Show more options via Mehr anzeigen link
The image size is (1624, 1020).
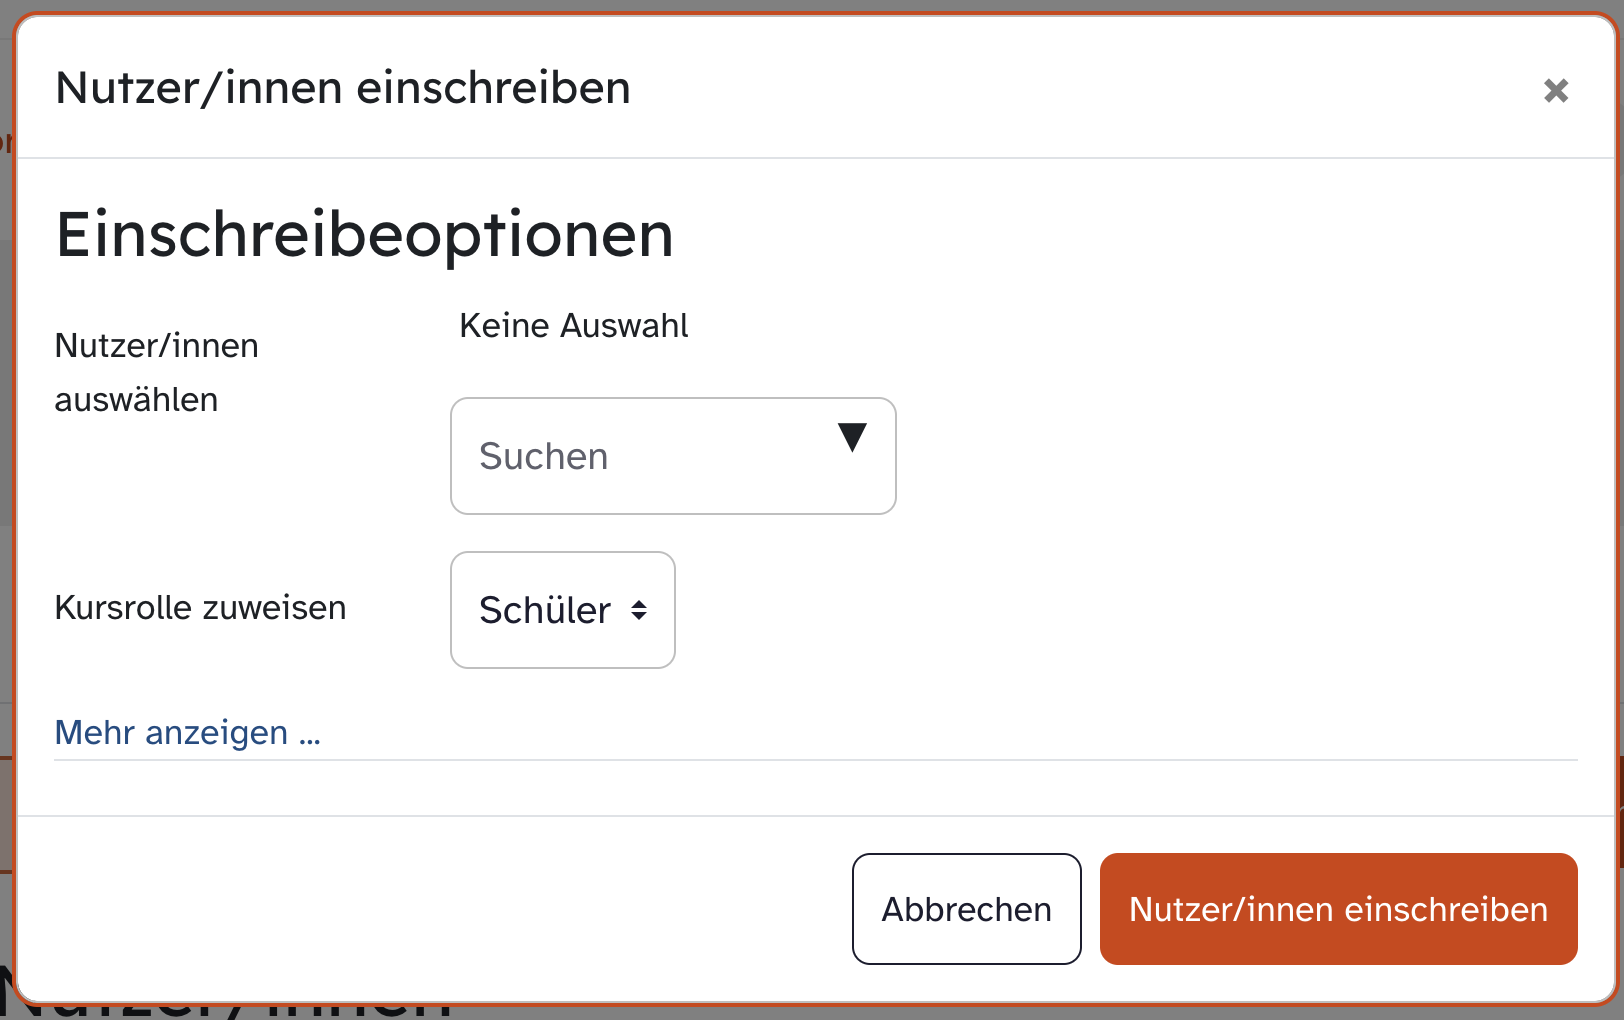click(187, 733)
